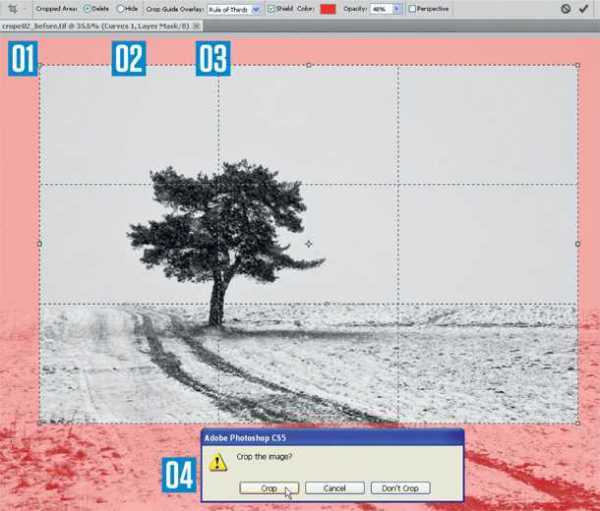Select the Hide cropped area option
This screenshot has height=511, width=600.
coord(121,8)
